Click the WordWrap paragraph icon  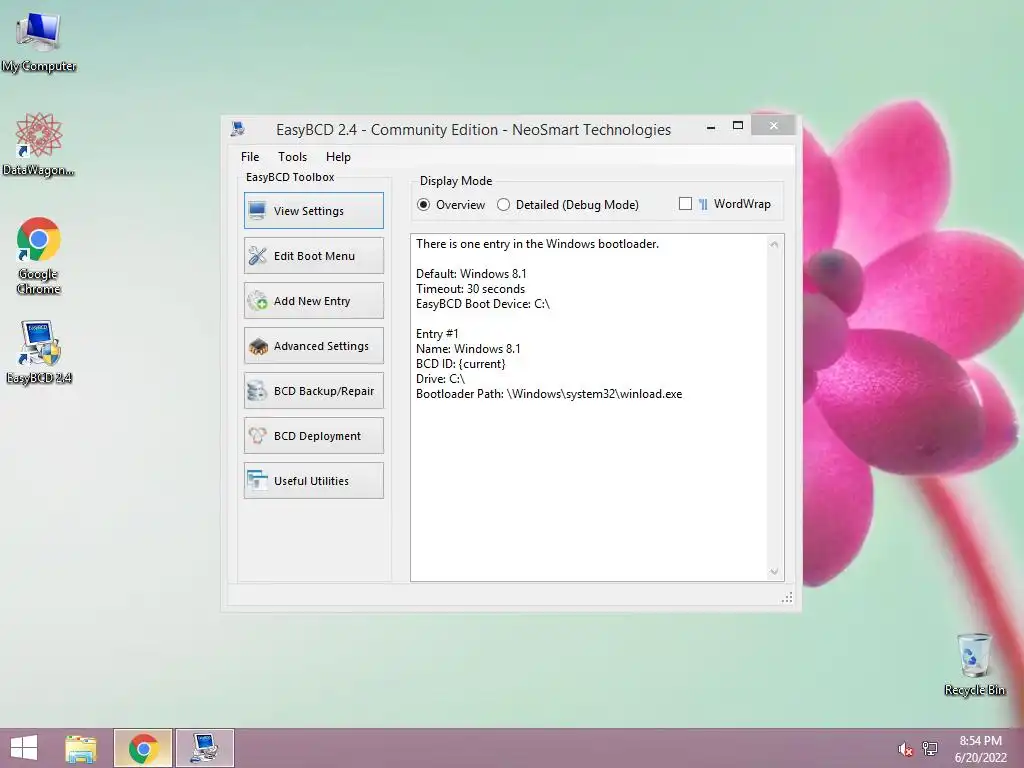(x=703, y=204)
